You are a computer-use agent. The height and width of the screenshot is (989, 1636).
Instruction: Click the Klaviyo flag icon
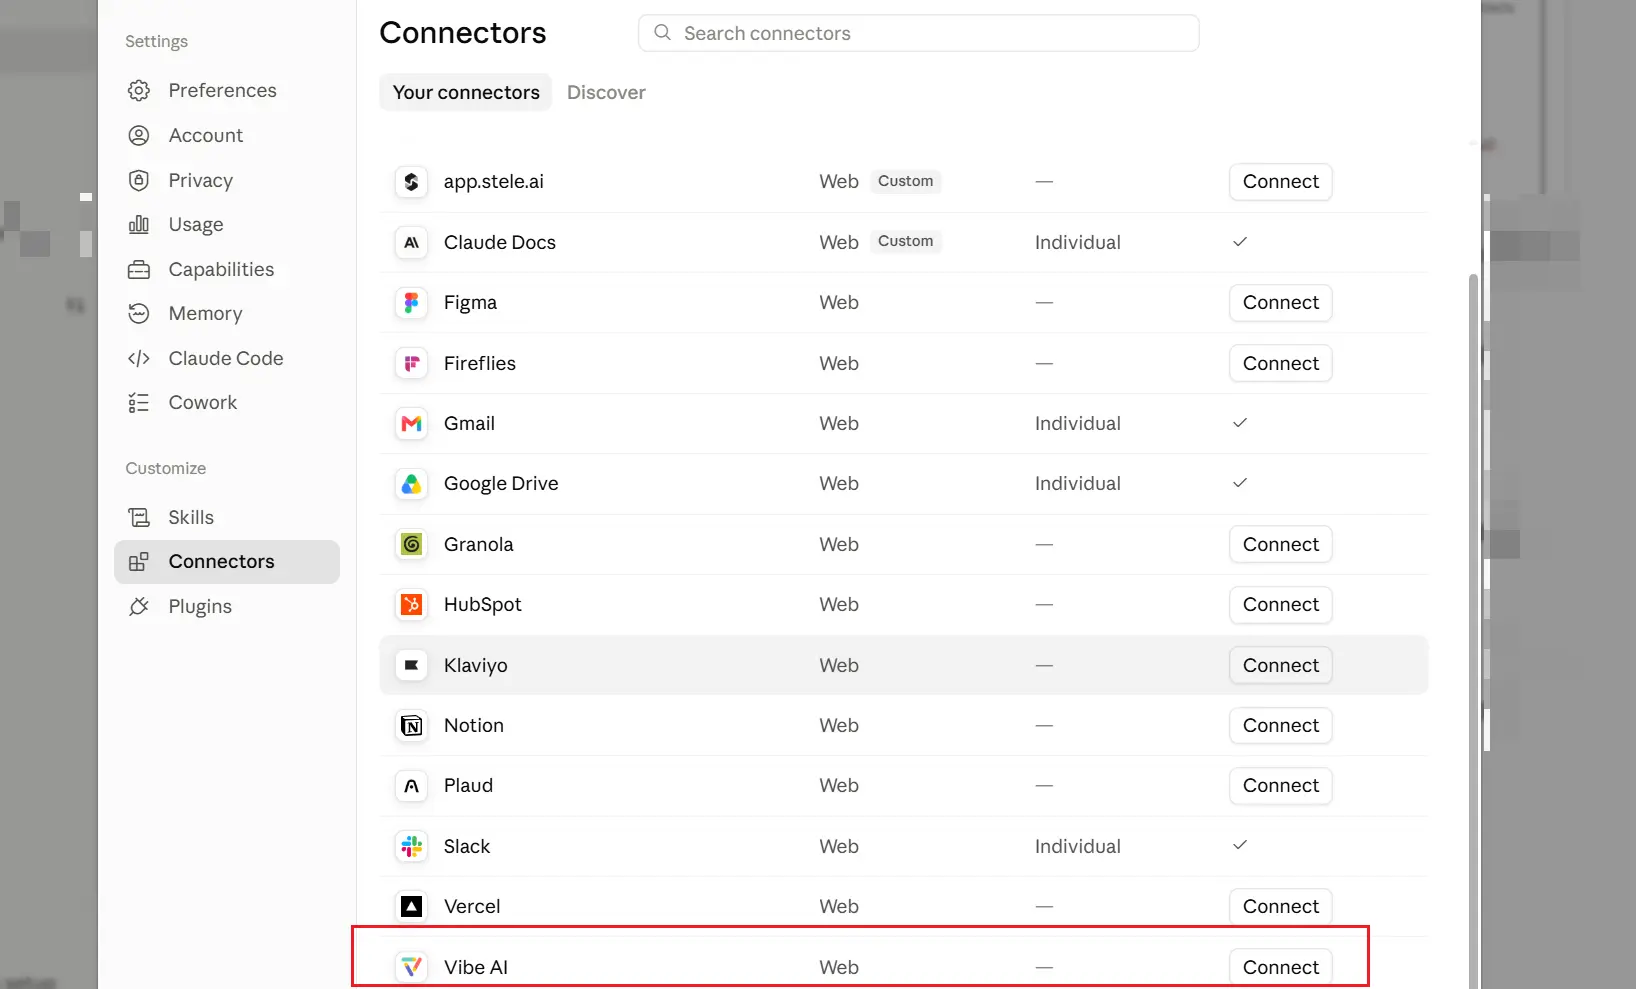(411, 665)
